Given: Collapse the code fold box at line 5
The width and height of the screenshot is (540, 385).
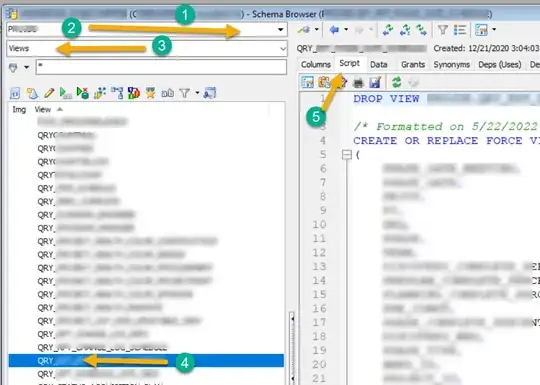Looking at the screenshot, I should (347, 155).
